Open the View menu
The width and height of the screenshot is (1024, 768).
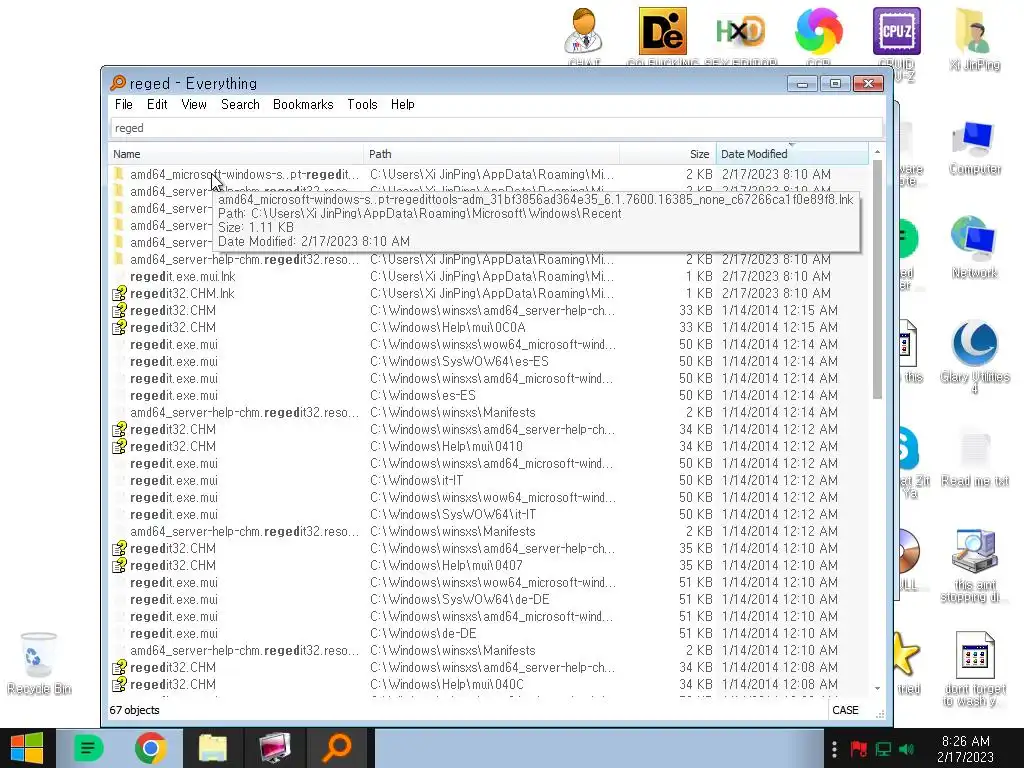point(194,104)
